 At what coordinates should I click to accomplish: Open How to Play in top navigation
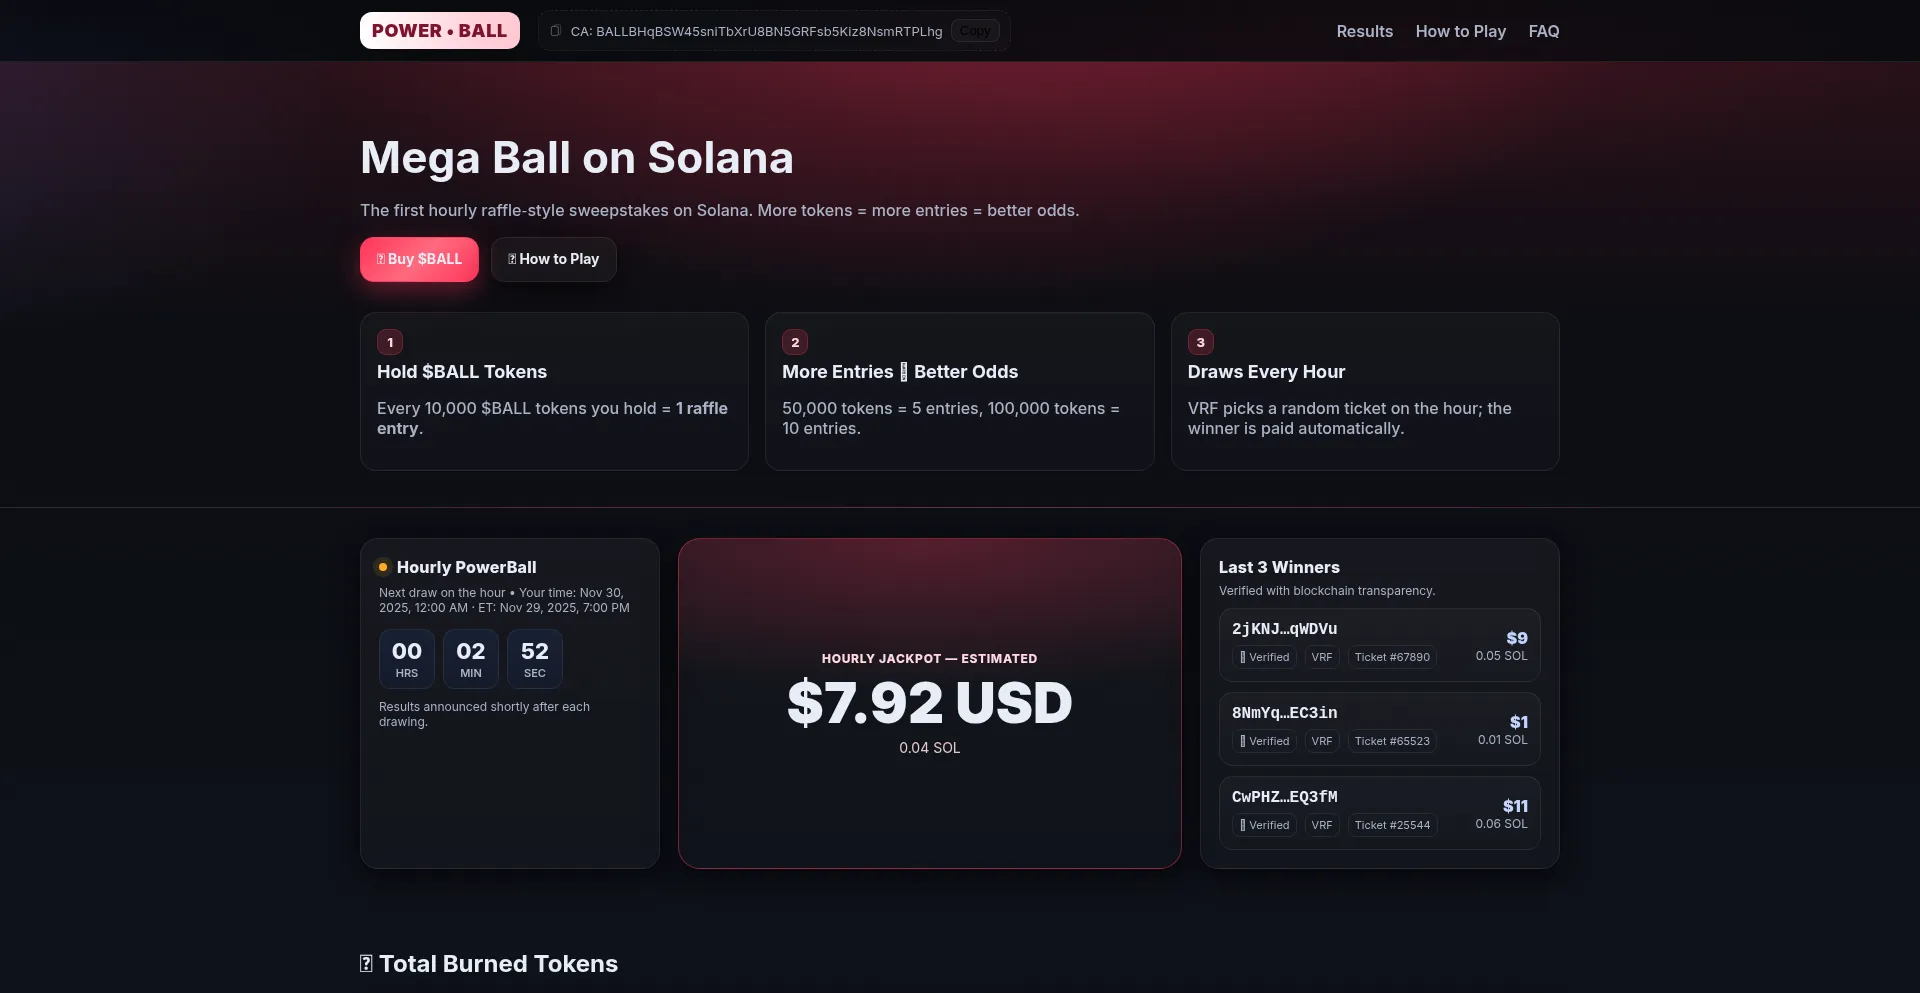(x=1460, y=31)
